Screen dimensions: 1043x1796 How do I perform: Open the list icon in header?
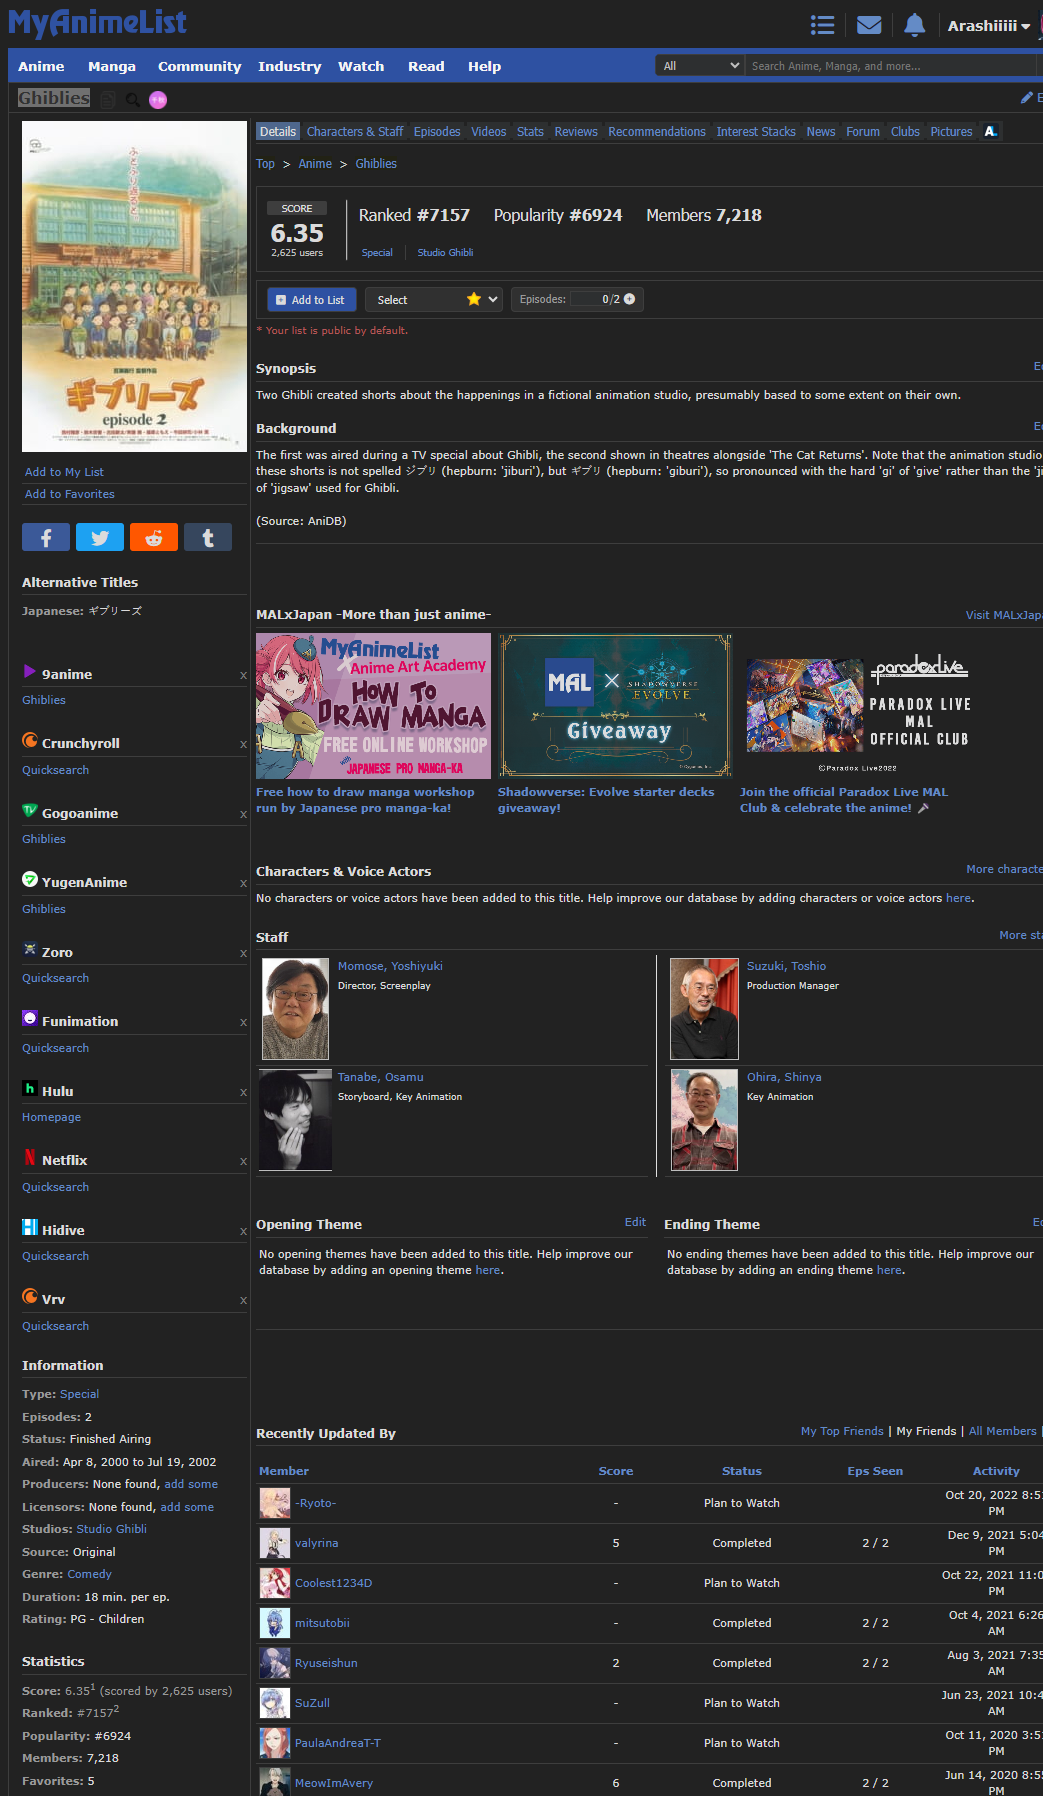[x=822, y=25]
